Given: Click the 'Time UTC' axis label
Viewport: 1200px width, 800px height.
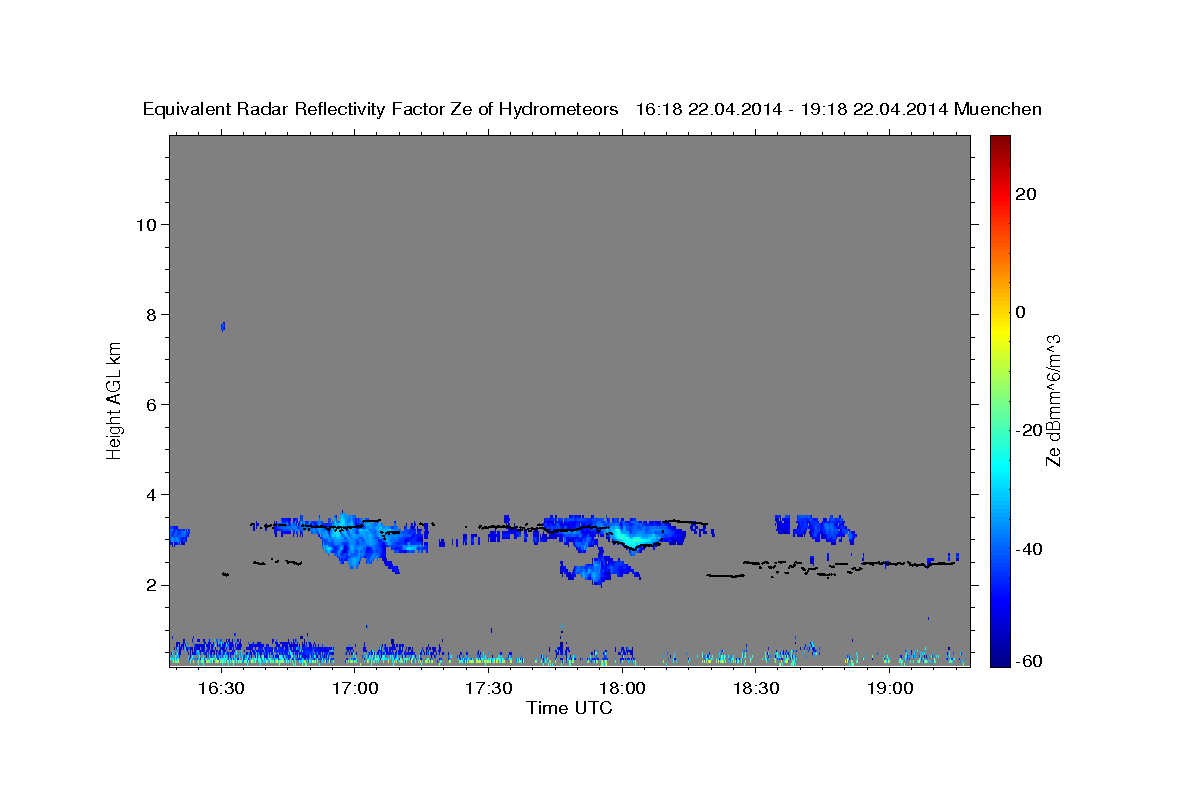Looking at the screenshot, I should (569, 708).
